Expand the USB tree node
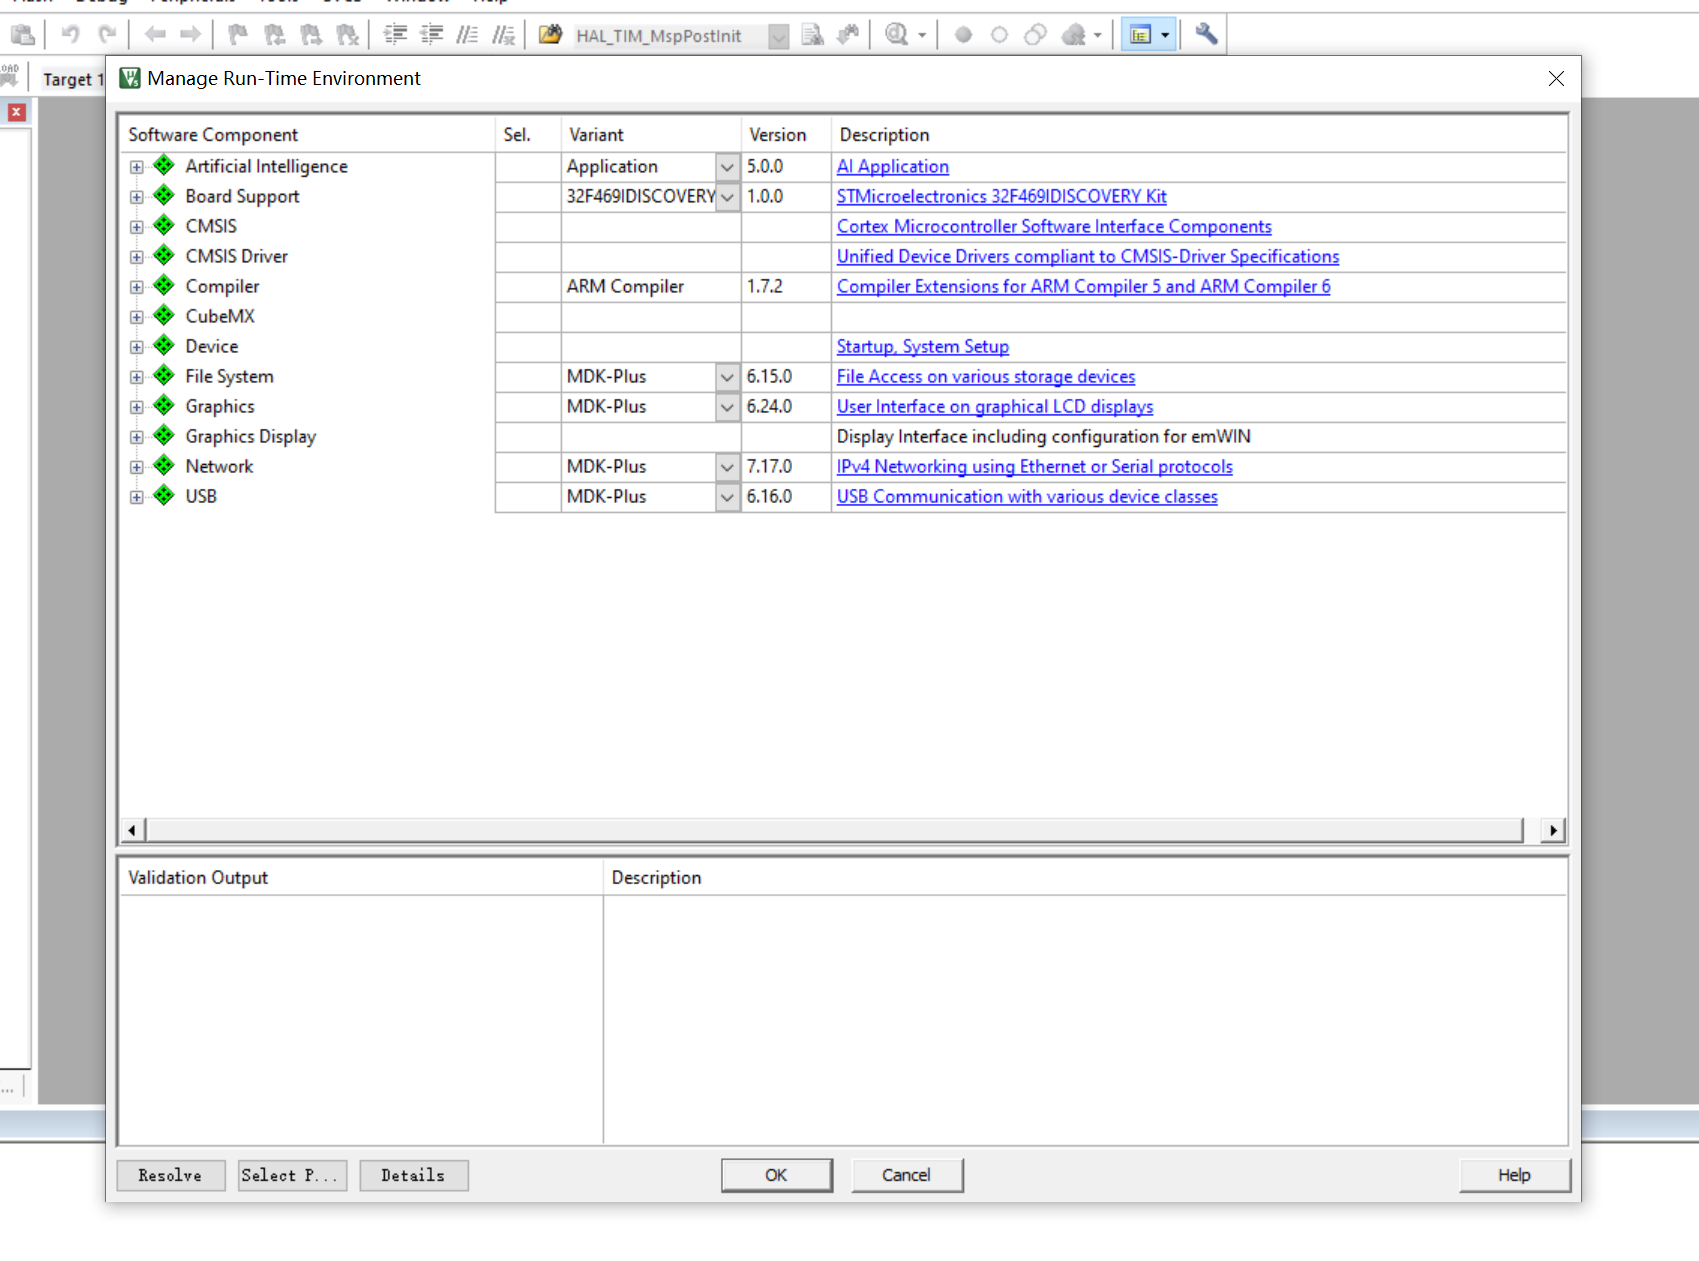The image size is (1699, 1261). [x=137, y=497]
